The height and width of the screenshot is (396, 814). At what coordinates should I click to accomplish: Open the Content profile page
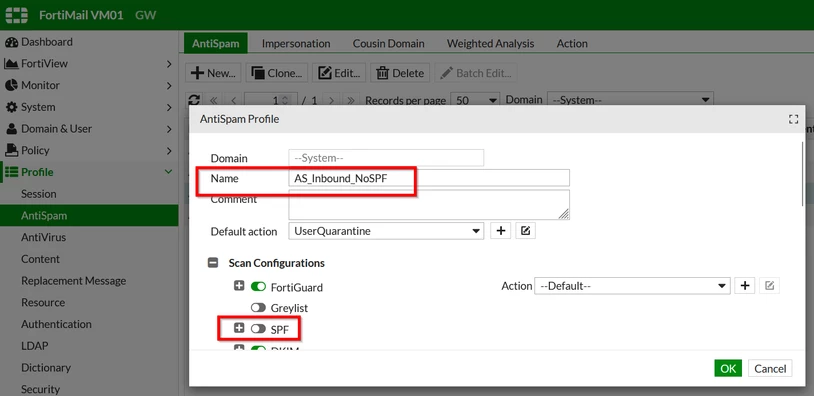point(40,259)
